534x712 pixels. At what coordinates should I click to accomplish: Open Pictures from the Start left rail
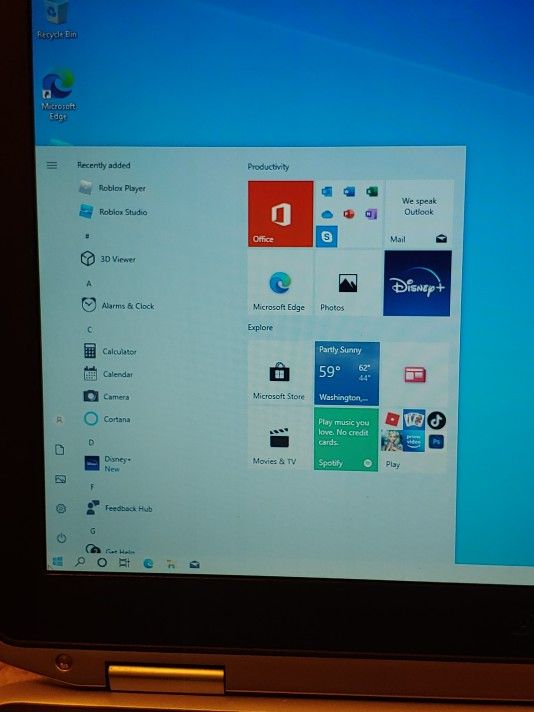(x=60, y=480)
